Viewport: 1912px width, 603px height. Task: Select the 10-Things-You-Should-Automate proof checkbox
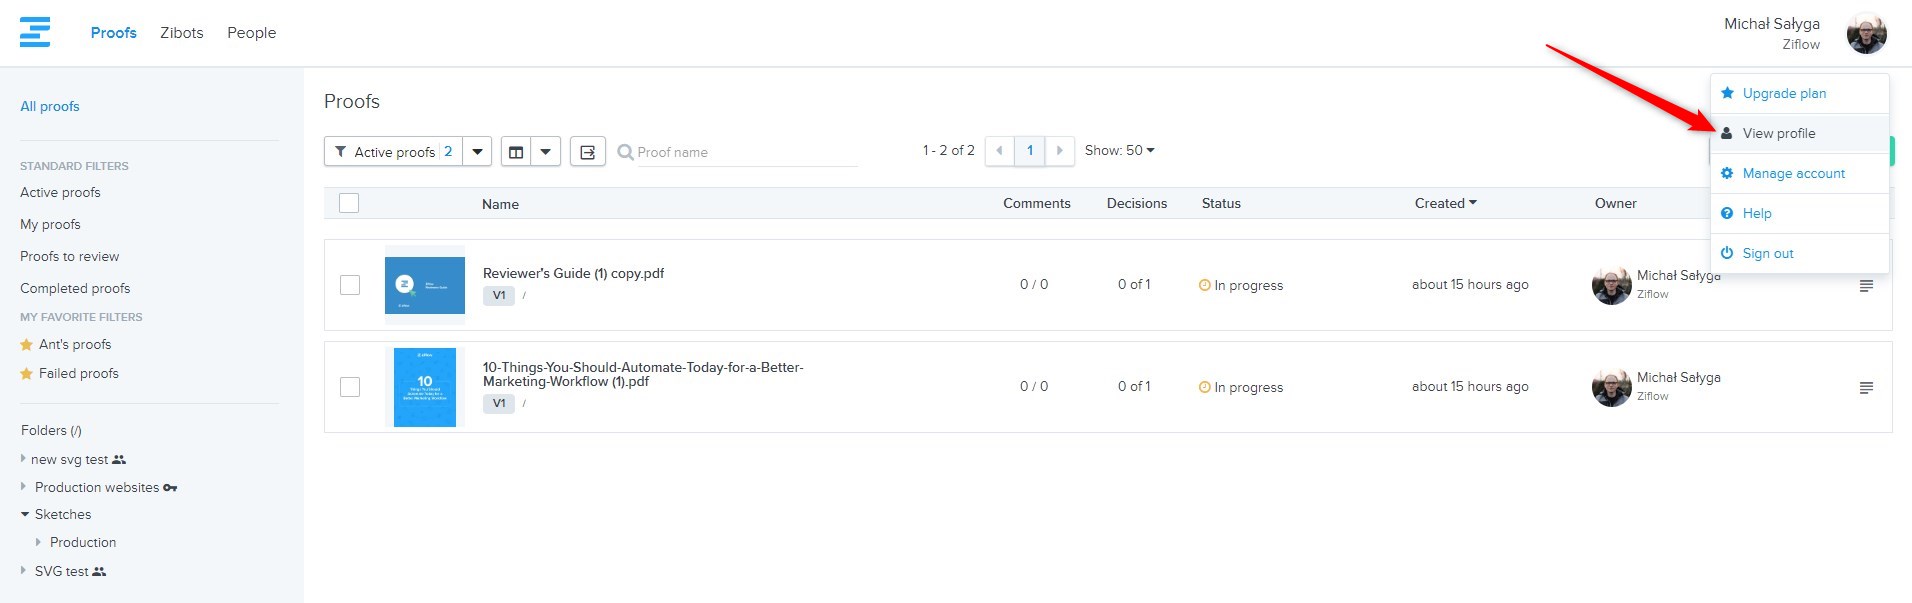(x=350, y=387)
